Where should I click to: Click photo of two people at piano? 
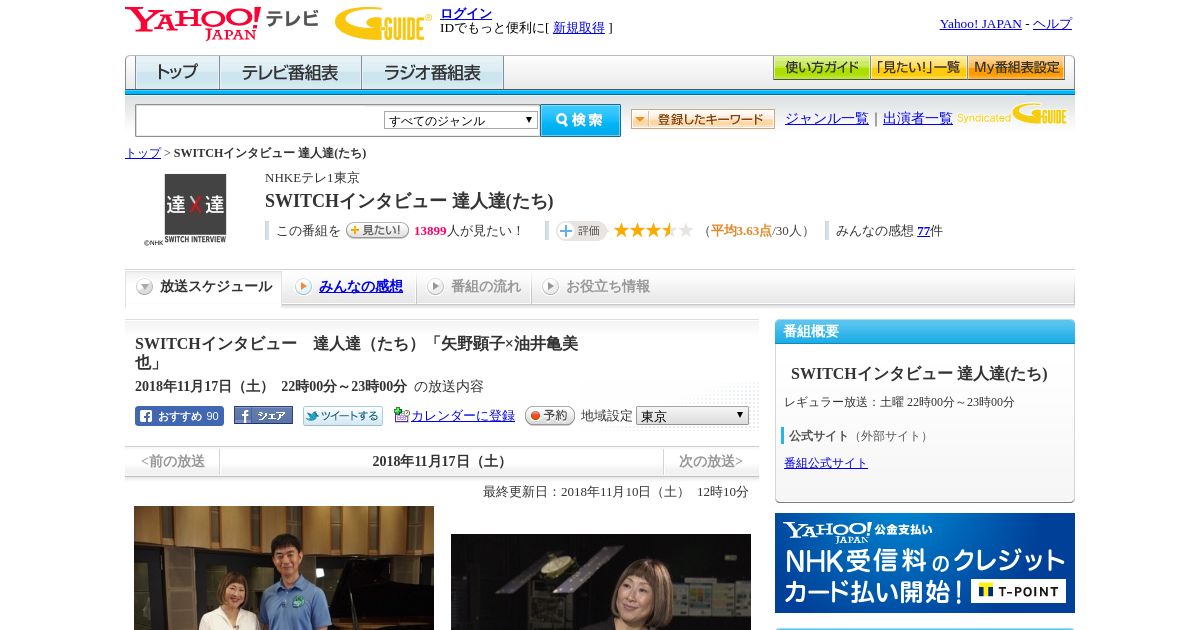[x=284, y=568]
